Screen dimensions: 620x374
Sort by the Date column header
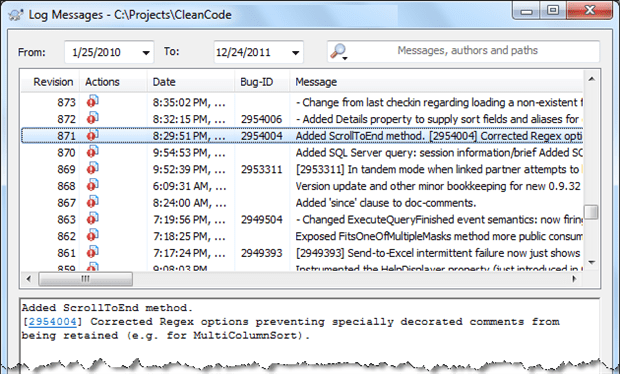[x=164, y=82]
